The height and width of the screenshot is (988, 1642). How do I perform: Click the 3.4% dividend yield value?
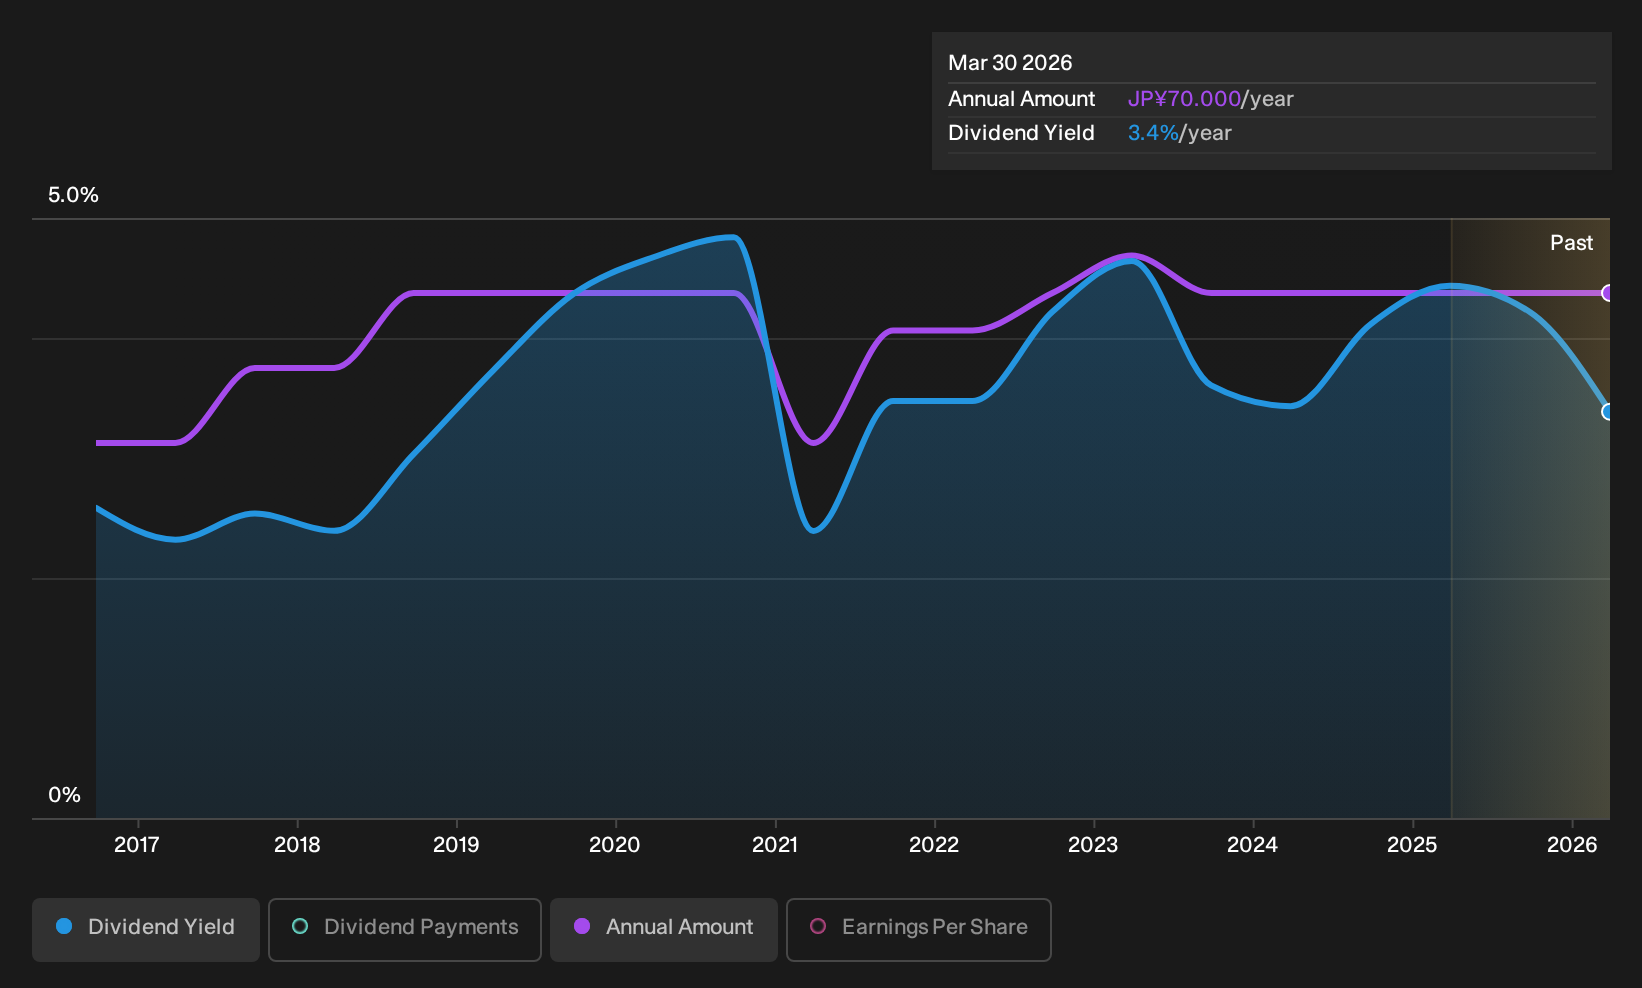point(1153,133)
